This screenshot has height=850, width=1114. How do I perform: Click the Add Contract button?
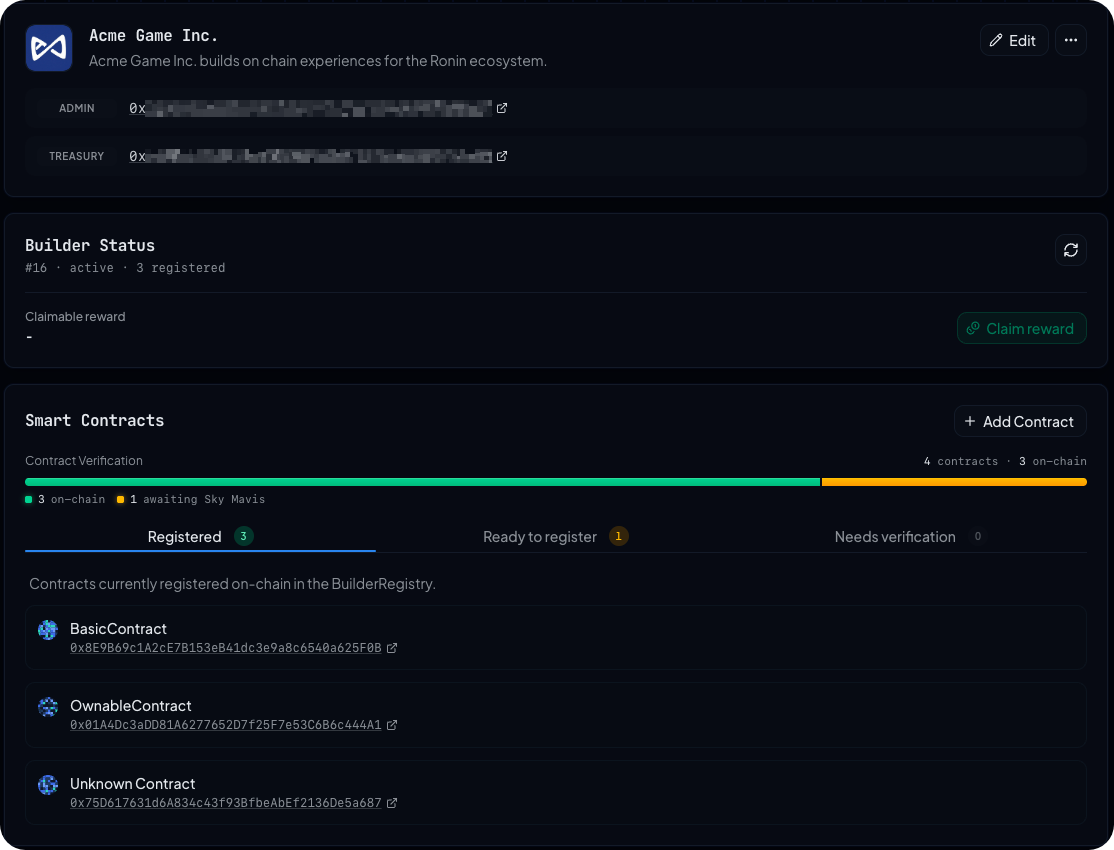pos(1020,421)
